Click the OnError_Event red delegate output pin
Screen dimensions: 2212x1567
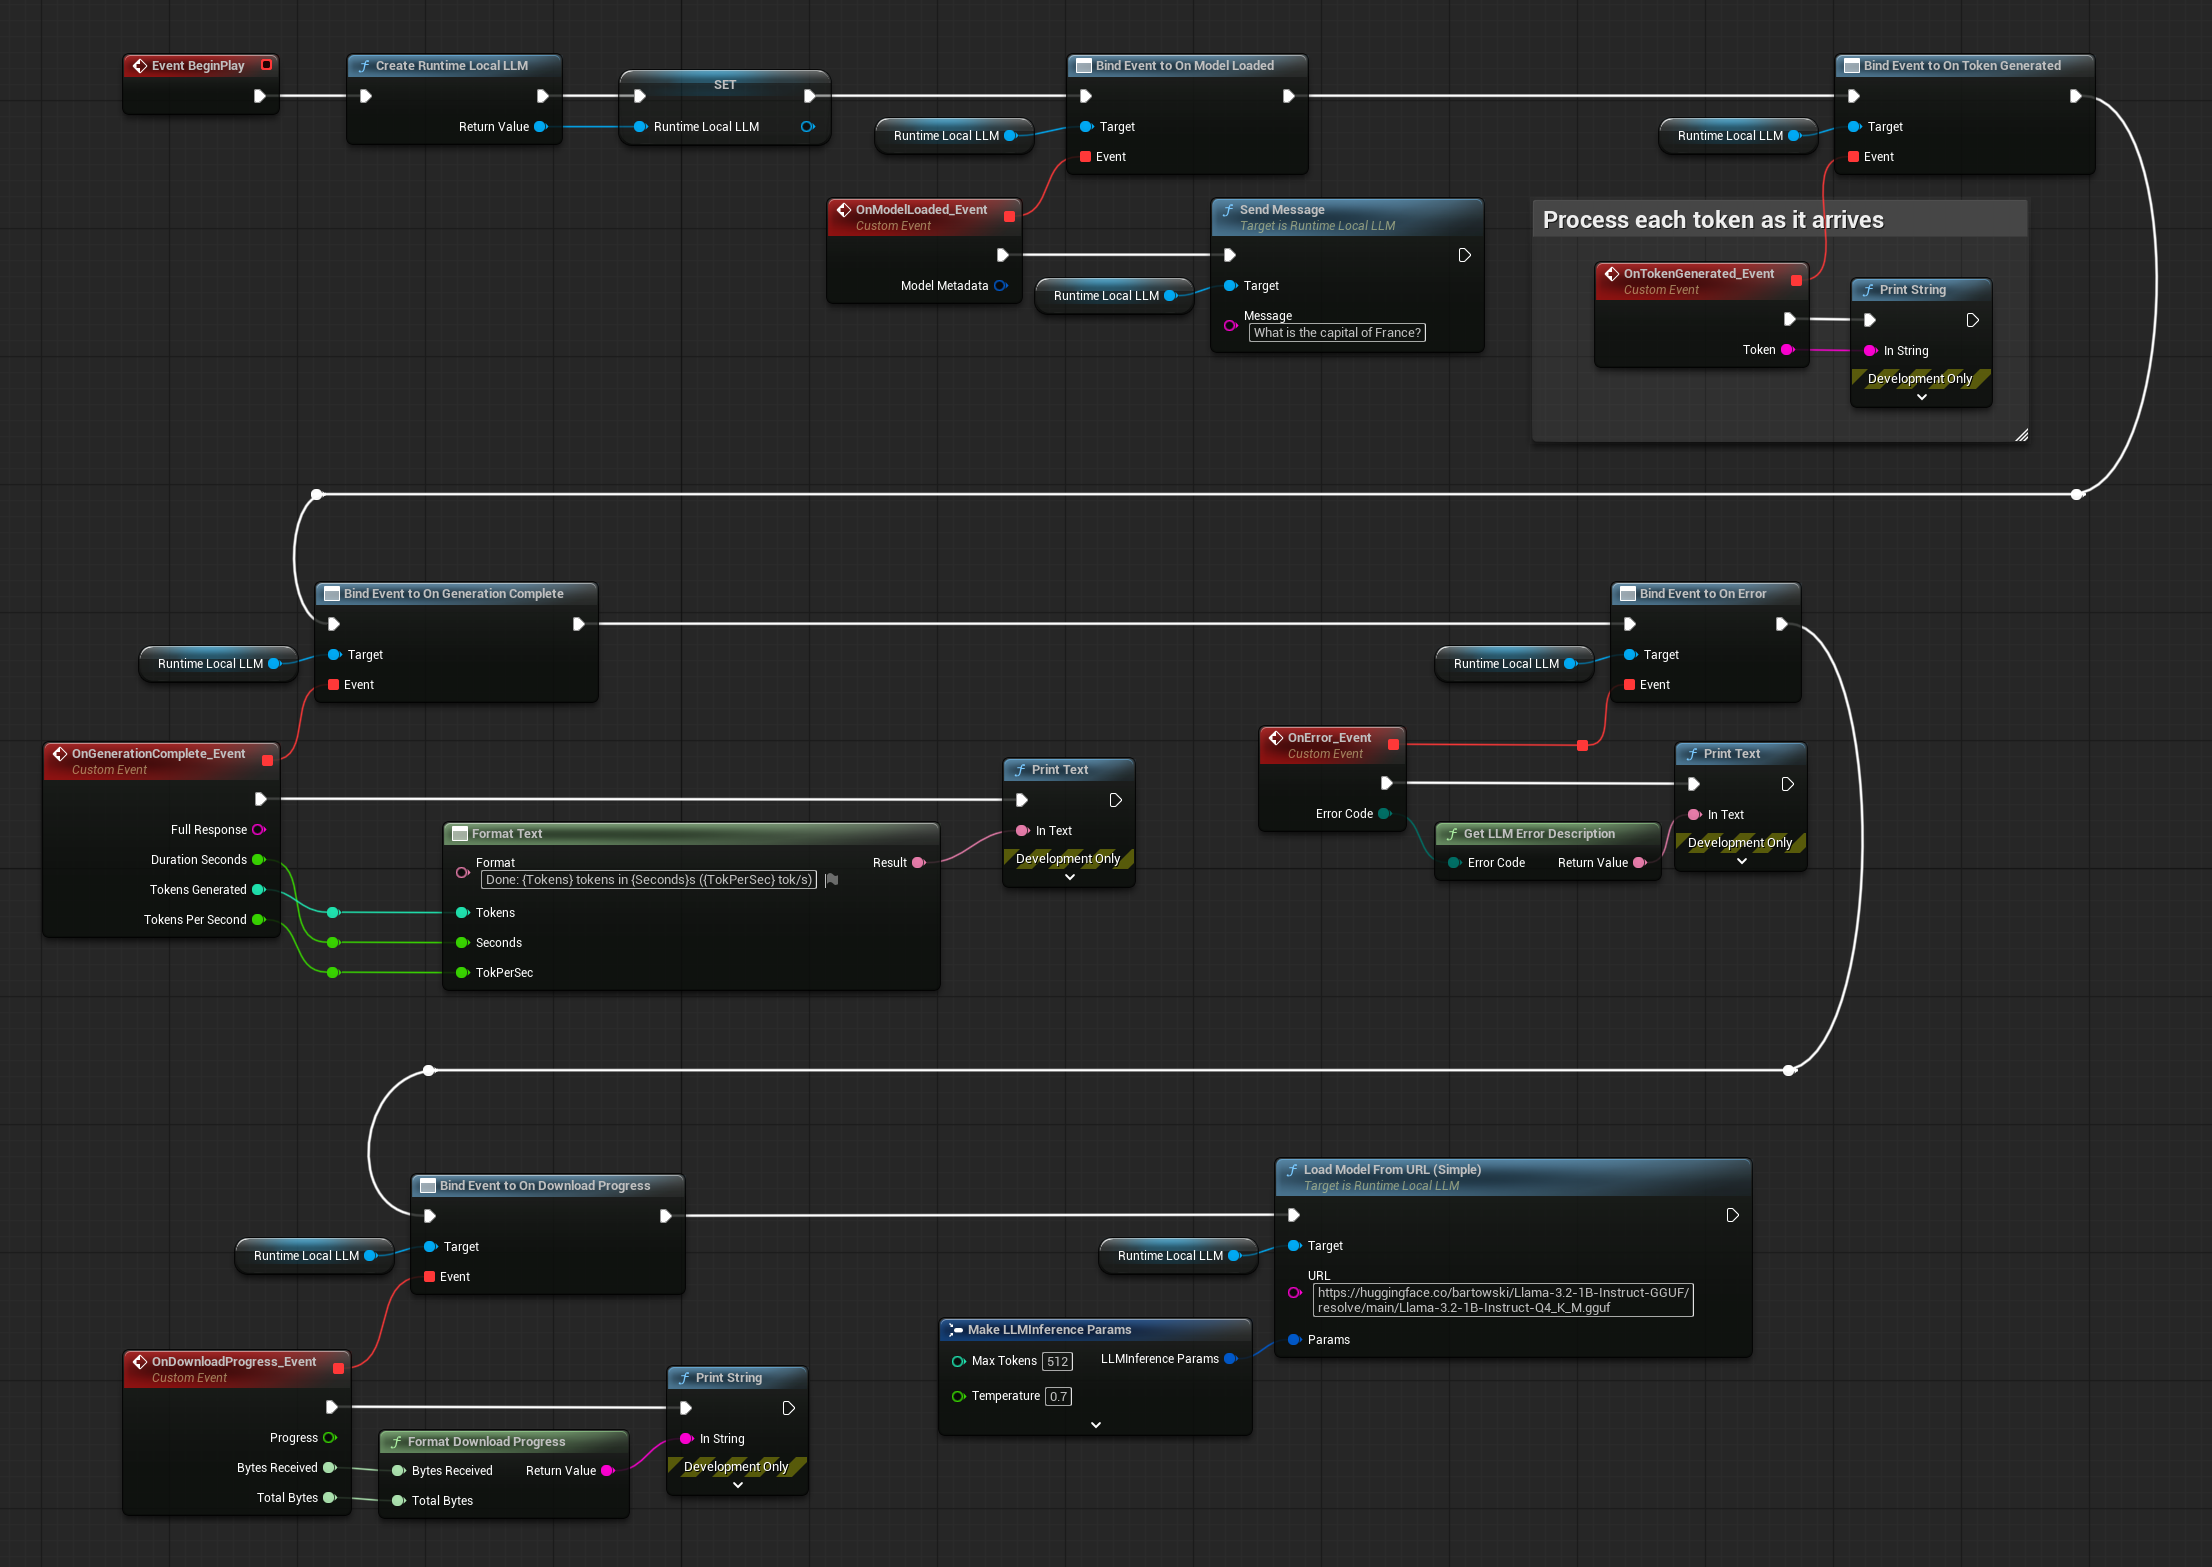1393,744
